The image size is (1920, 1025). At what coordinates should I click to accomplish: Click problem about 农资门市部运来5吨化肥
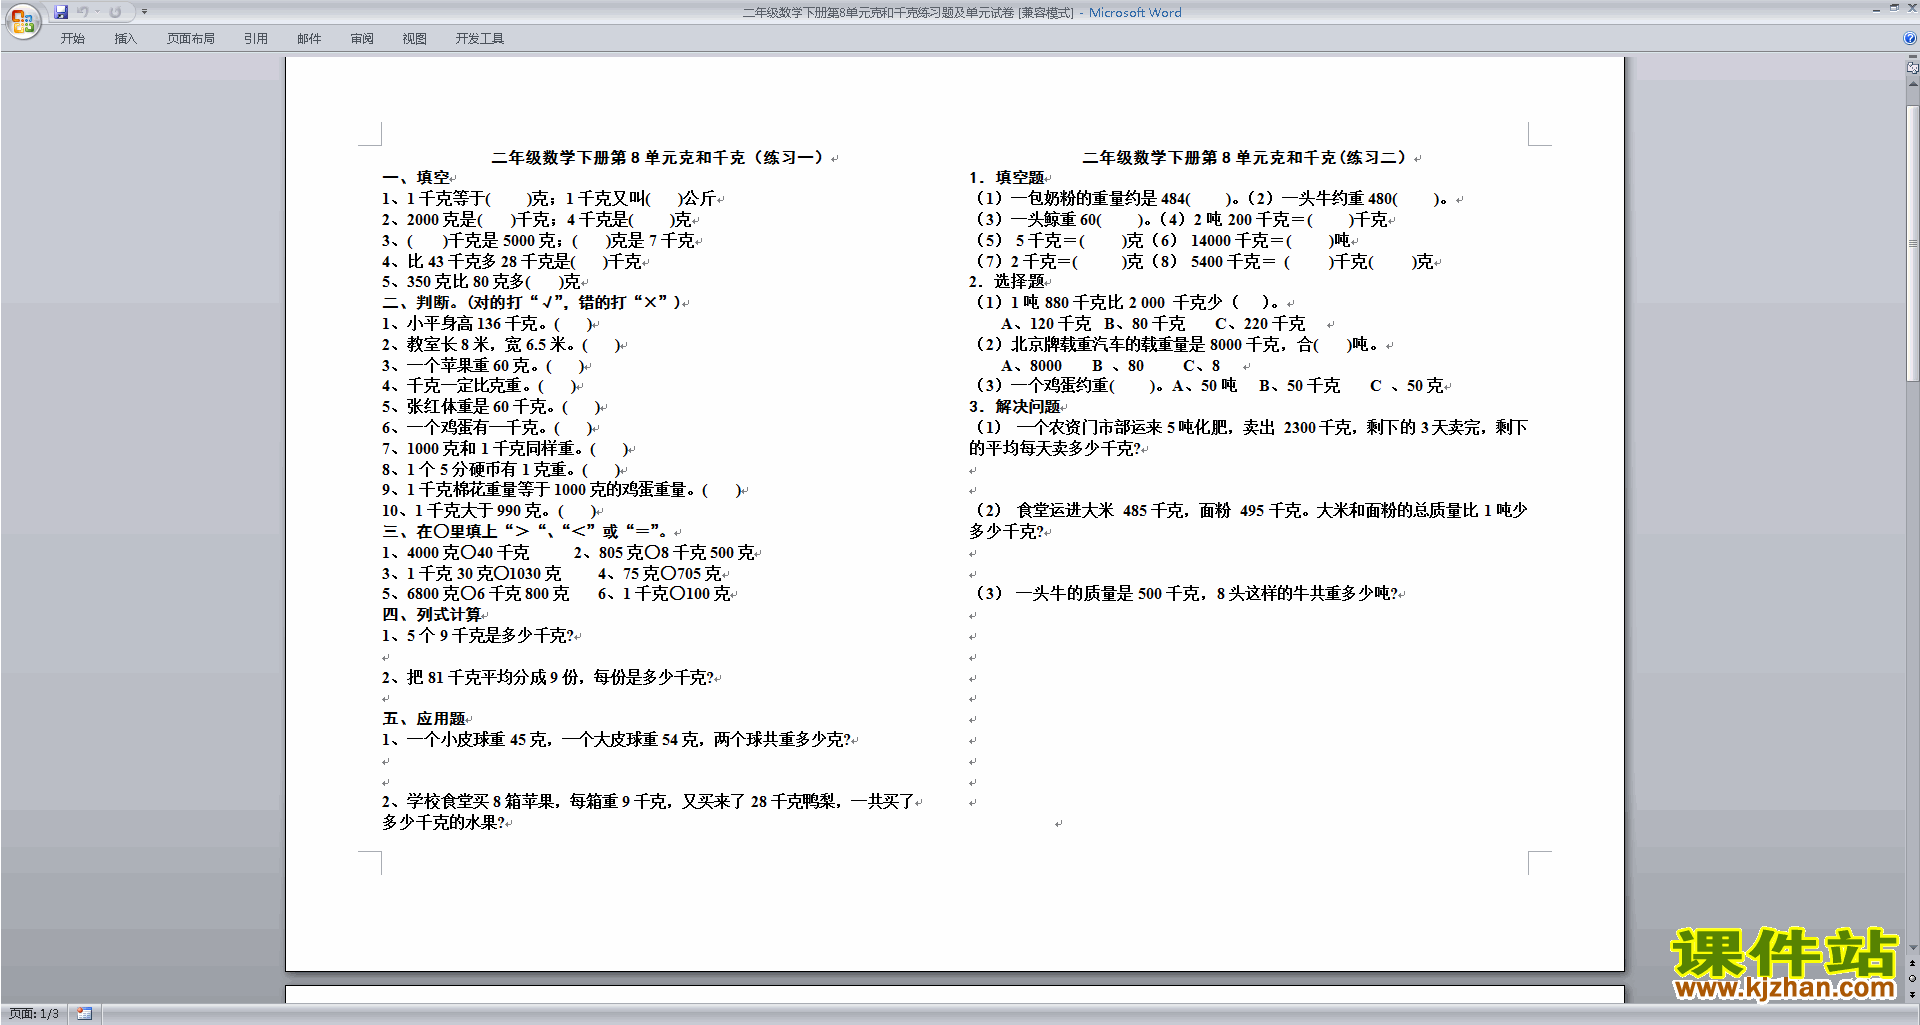tap(1248, 438)
